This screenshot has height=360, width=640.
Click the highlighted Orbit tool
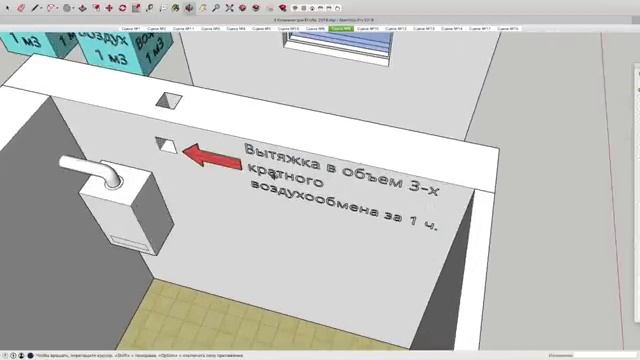[189, 8]
